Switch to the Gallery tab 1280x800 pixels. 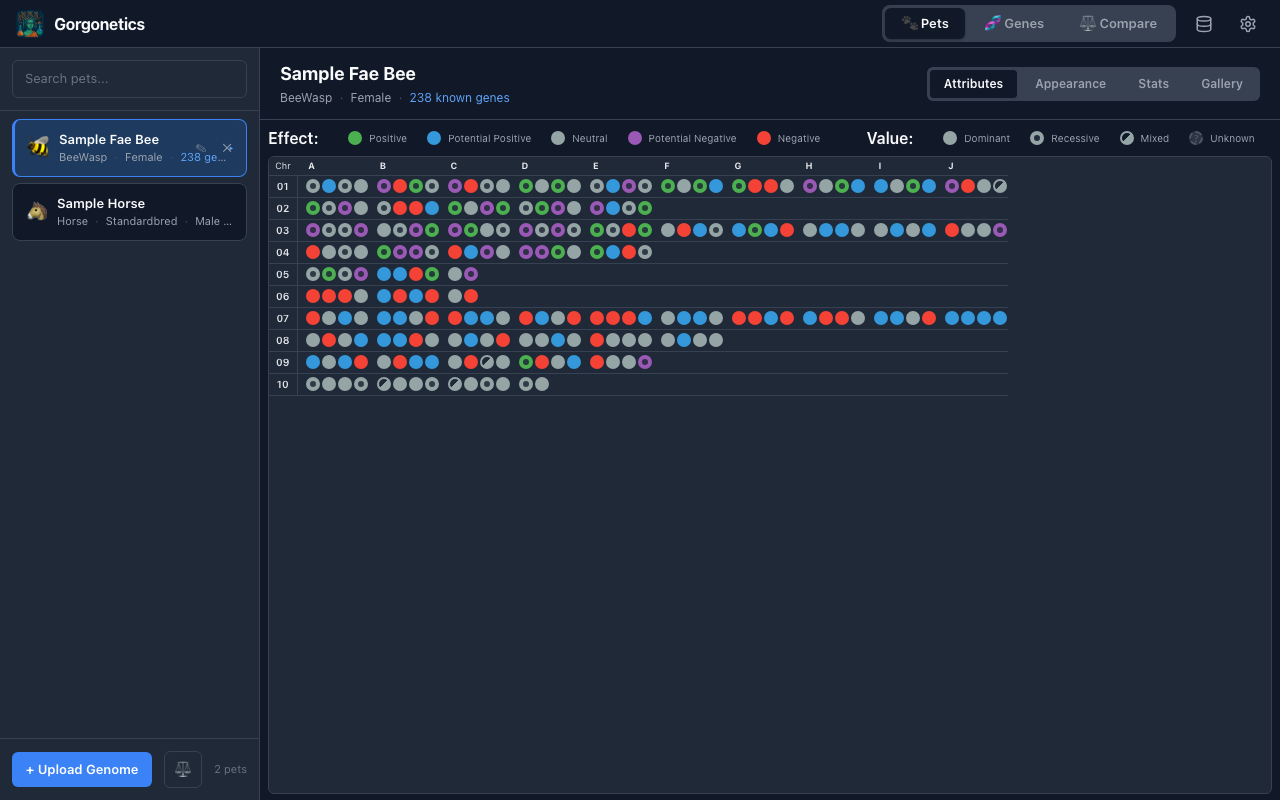pos(1221,84)
